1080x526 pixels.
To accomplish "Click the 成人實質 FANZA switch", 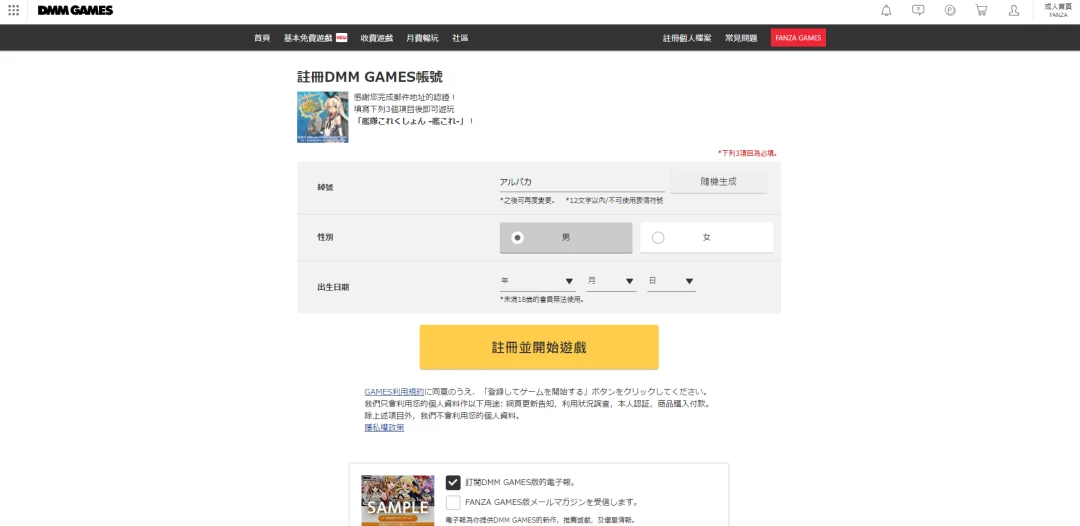I will pyautogui.click(x=1058, y=10).
